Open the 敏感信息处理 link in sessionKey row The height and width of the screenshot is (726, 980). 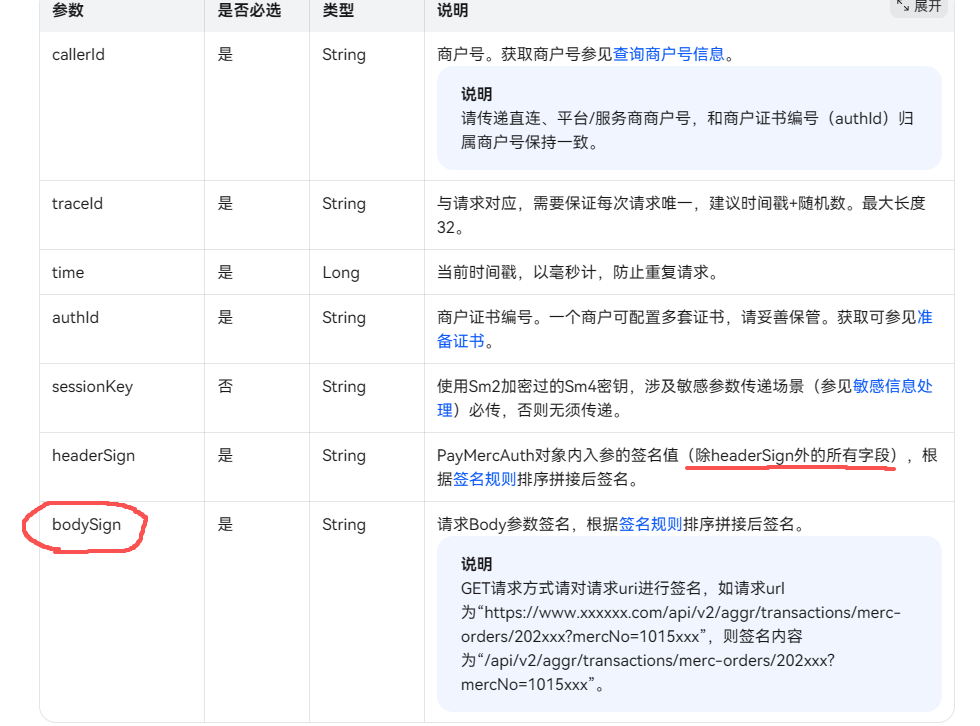click(x=892, y=387)
